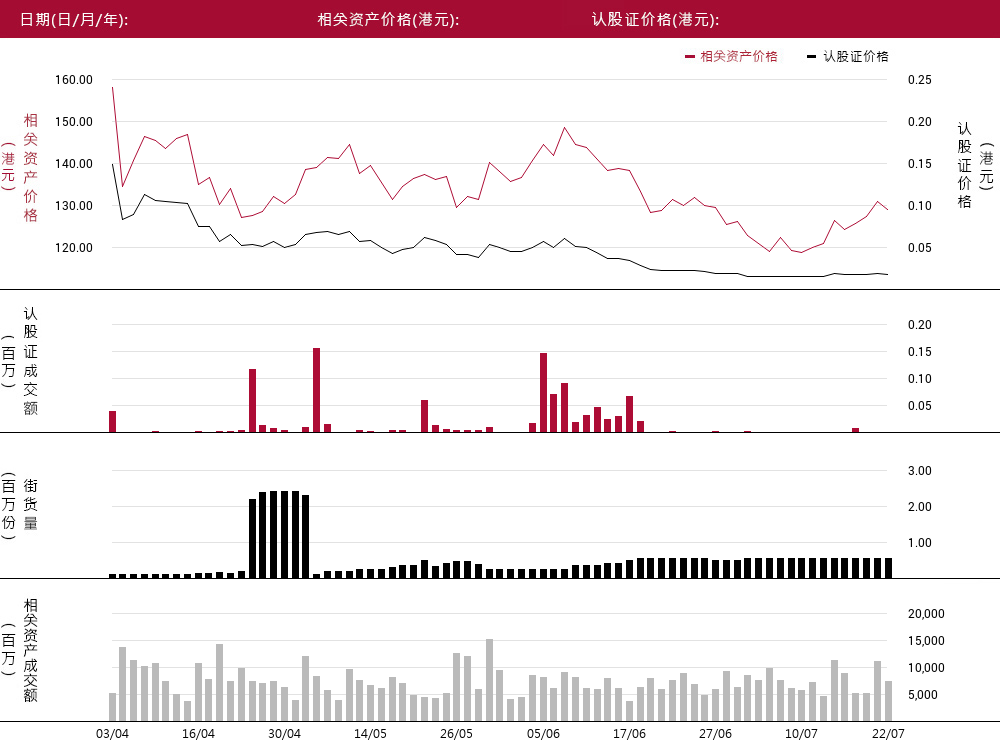Image resolution: width=1000 pixels, height=751 pixels.
Task: Click the 27/06 date tick label
Action: pyautogui.click(x=716, y=734)
